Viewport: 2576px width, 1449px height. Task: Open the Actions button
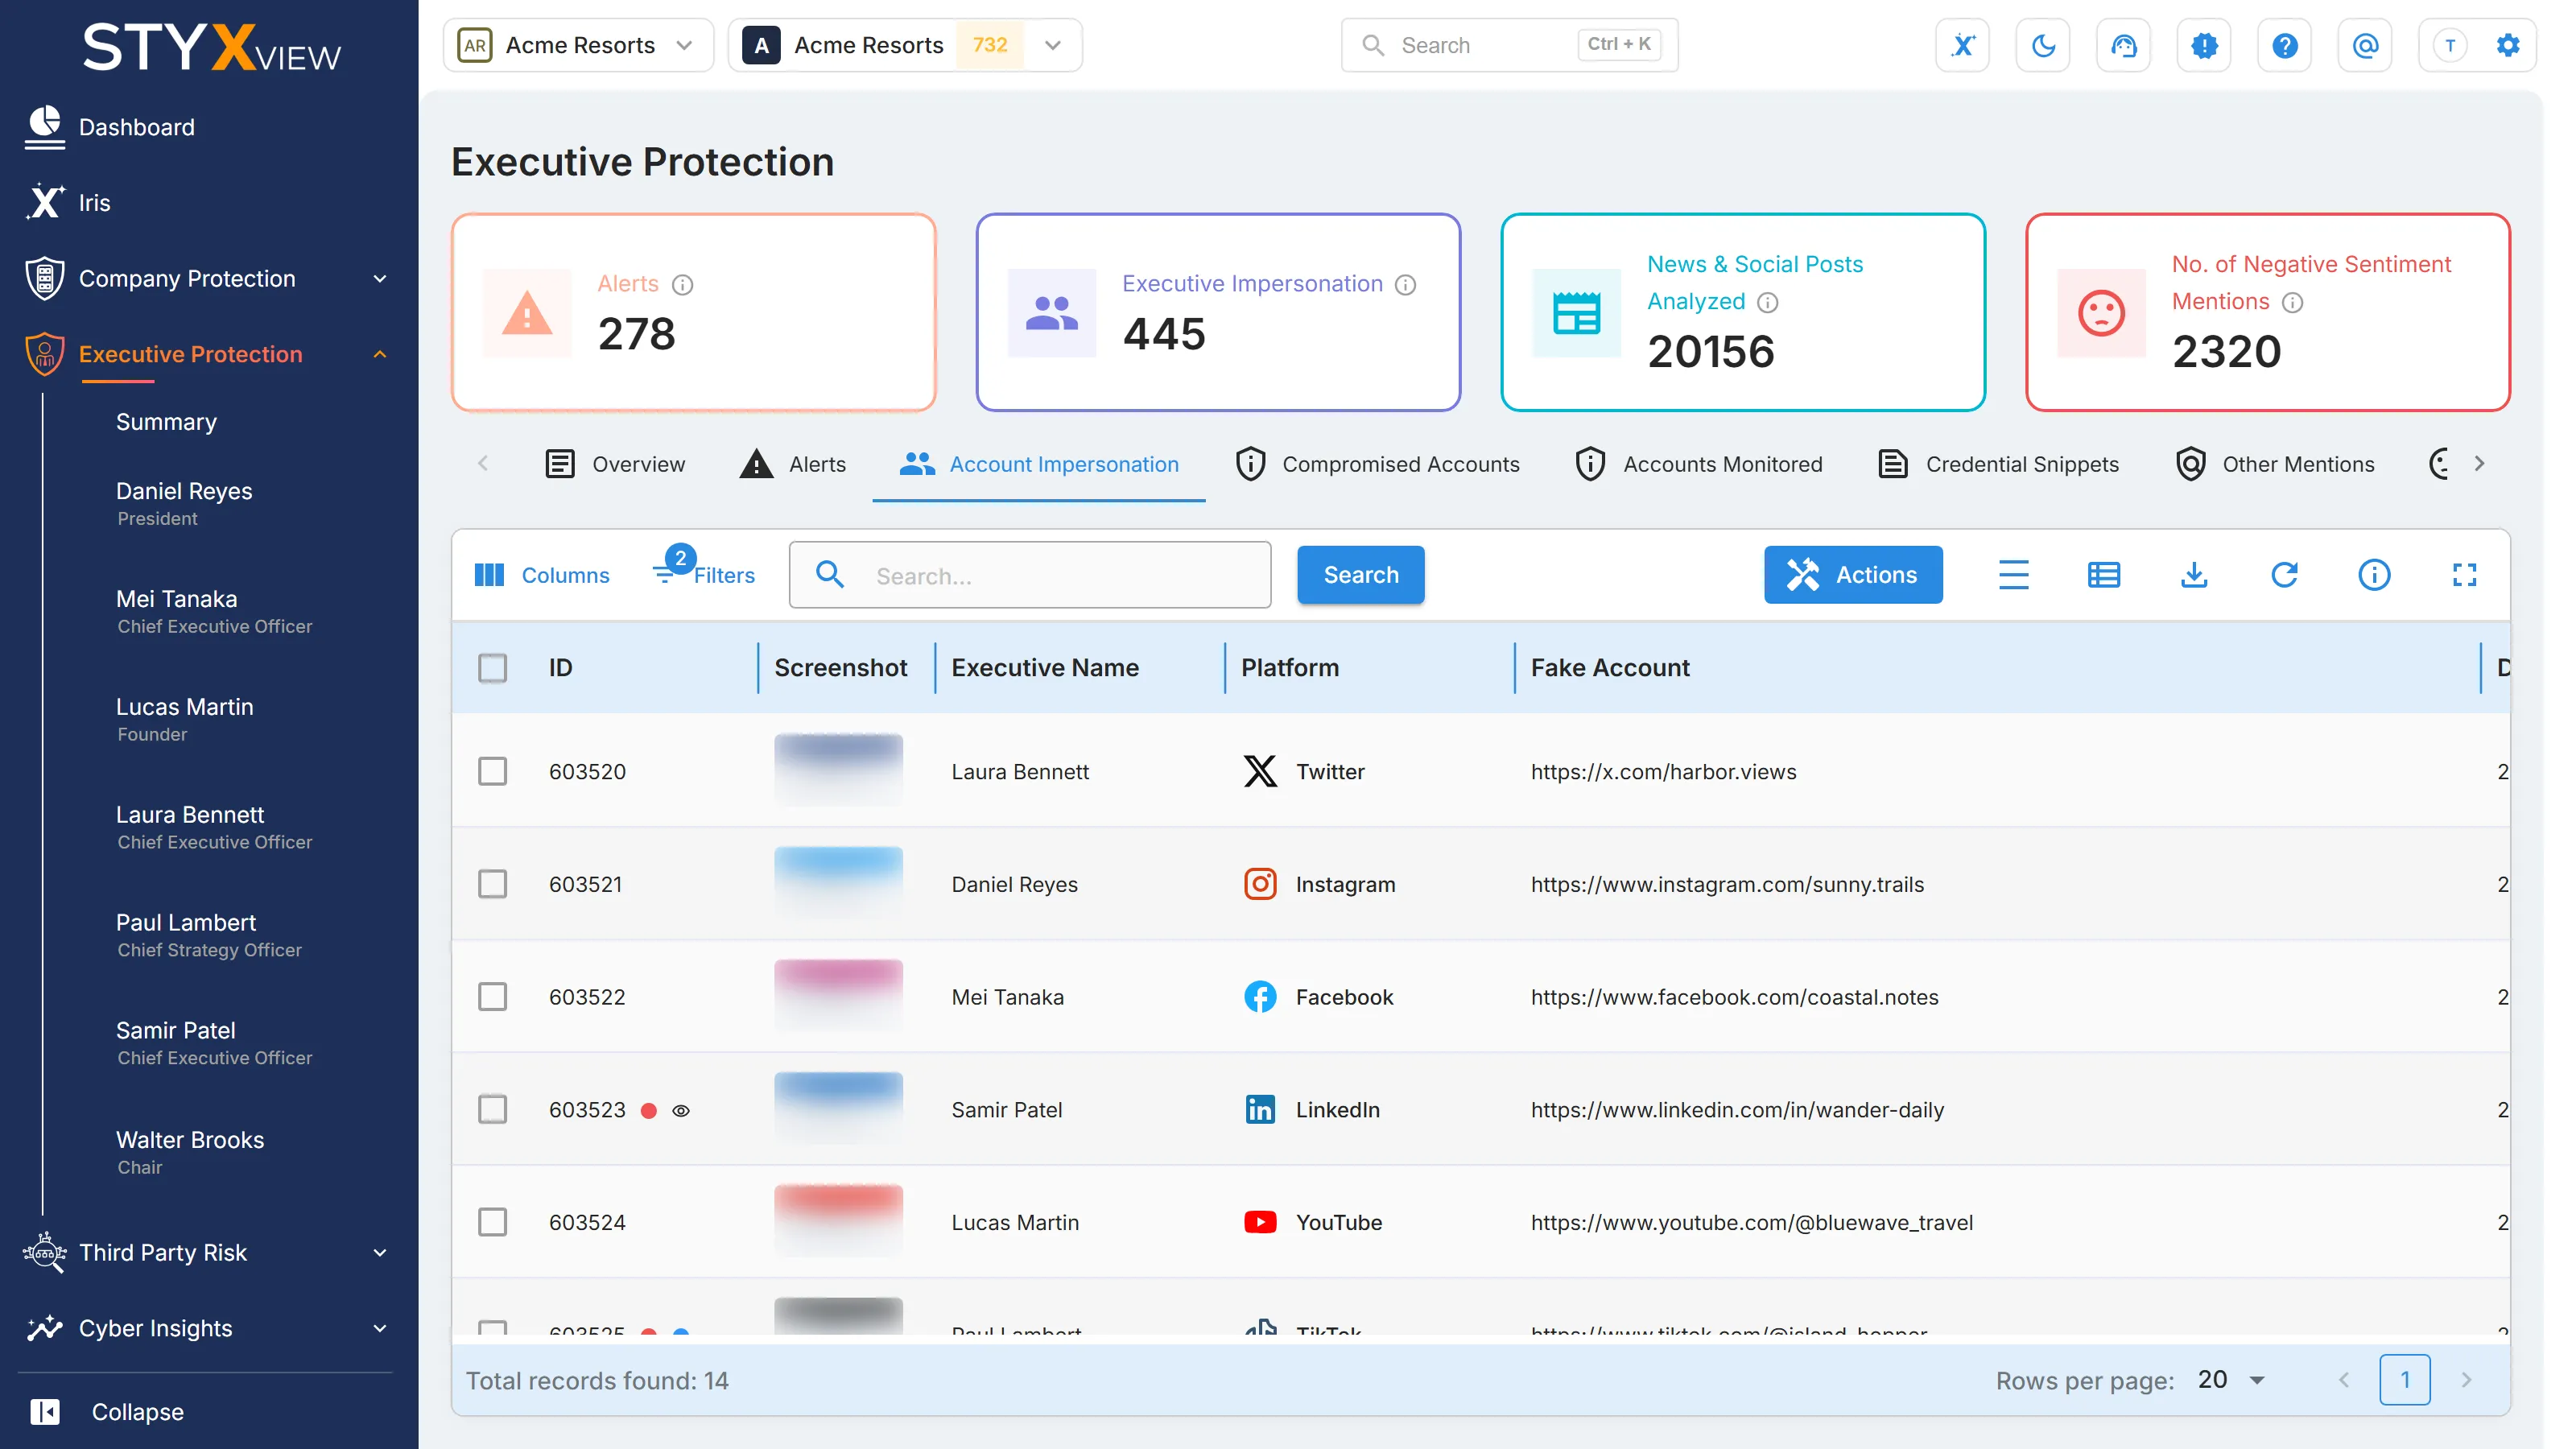1853,575
